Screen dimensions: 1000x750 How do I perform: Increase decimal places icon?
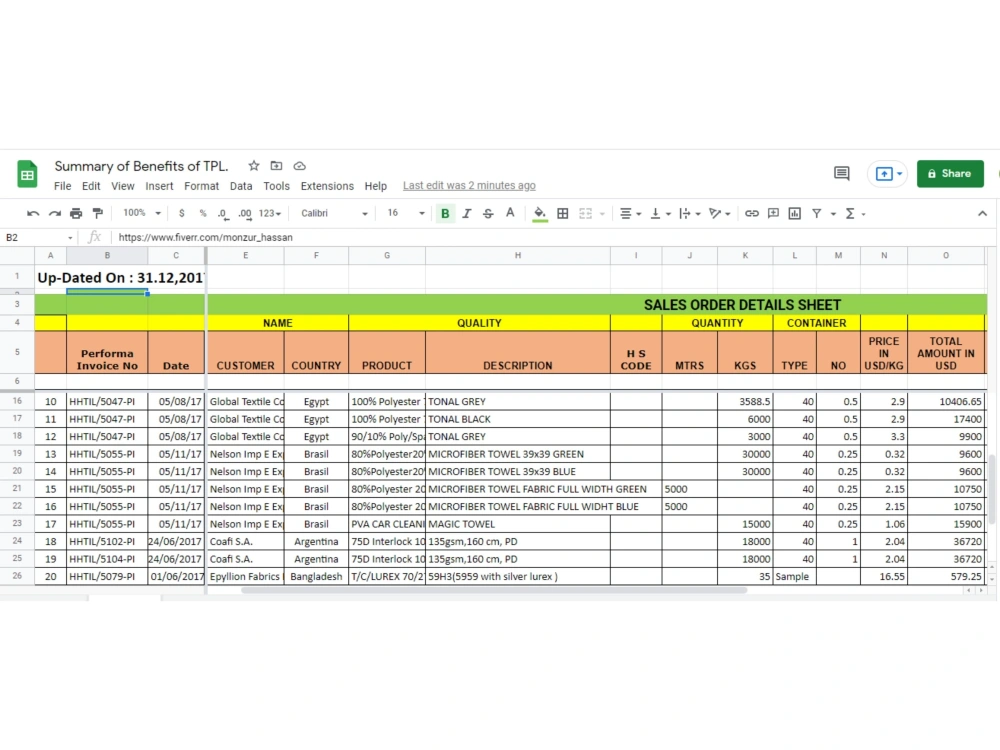tap(245, 214)
